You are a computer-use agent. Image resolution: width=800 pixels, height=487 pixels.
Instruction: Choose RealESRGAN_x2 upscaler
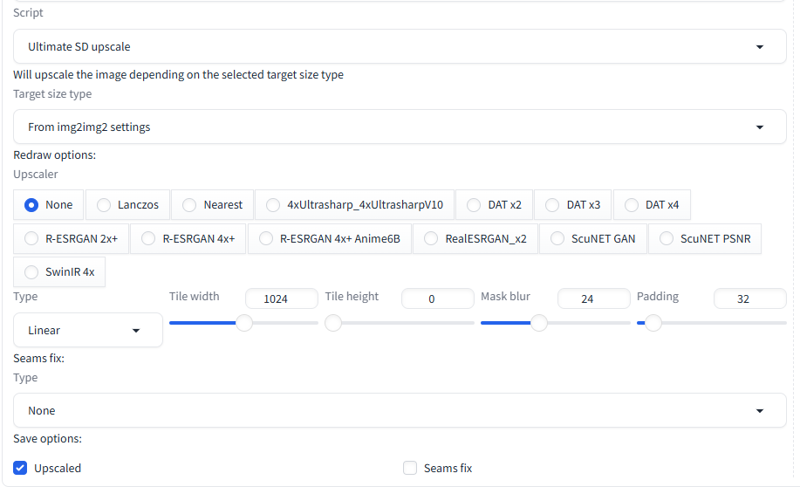(475, 239)
